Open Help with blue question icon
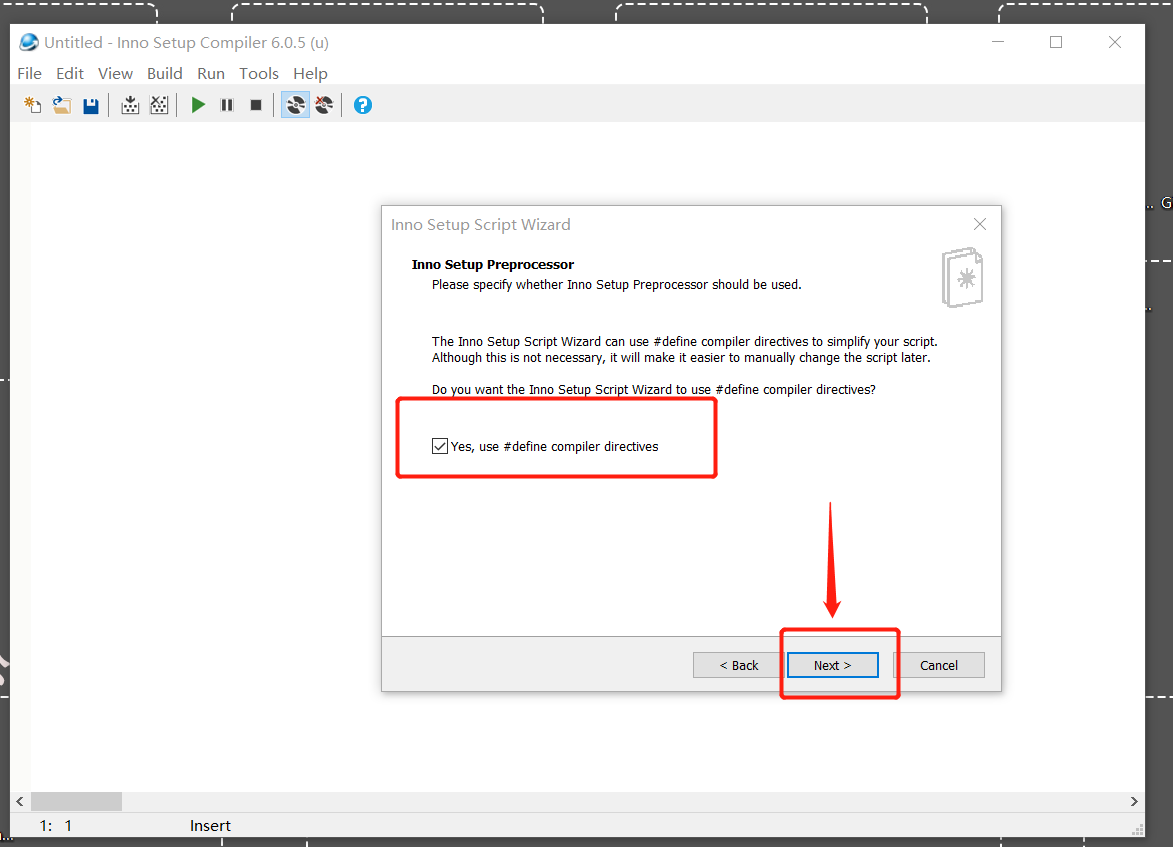 point(363,106)
